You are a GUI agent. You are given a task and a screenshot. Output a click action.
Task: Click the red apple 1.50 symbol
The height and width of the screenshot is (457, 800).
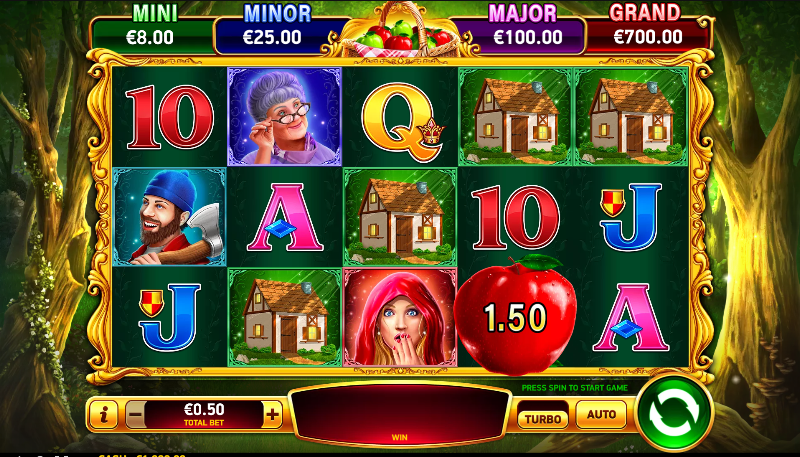coord(515,314)
